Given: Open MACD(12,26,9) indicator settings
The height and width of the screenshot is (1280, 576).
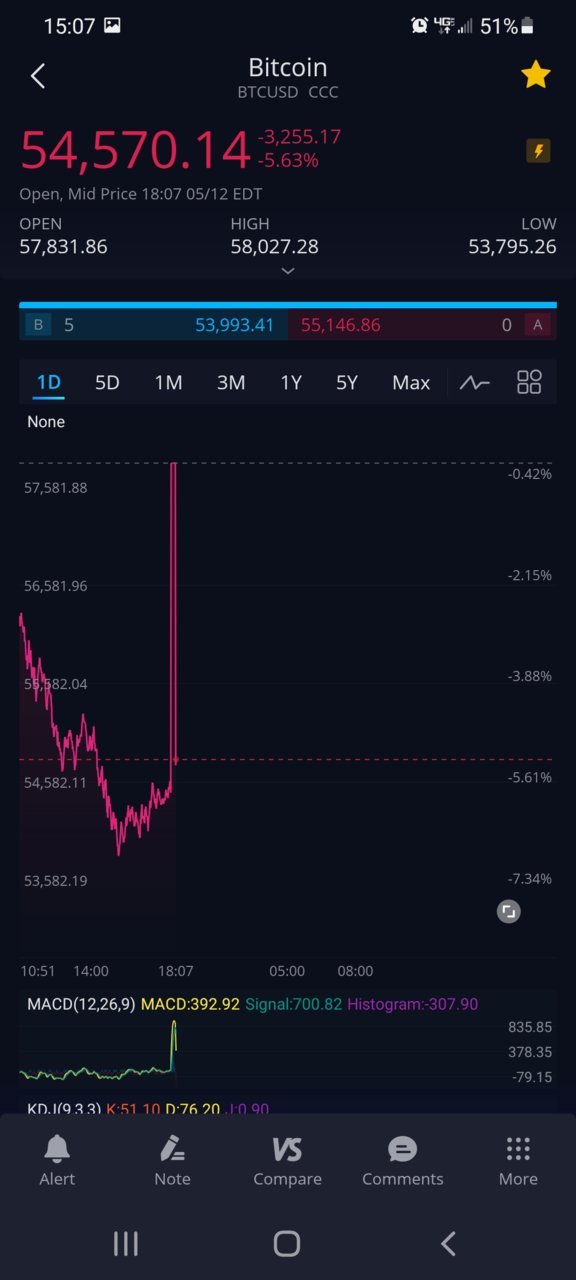Looking at the screenshot, I should coord(81,1004).
